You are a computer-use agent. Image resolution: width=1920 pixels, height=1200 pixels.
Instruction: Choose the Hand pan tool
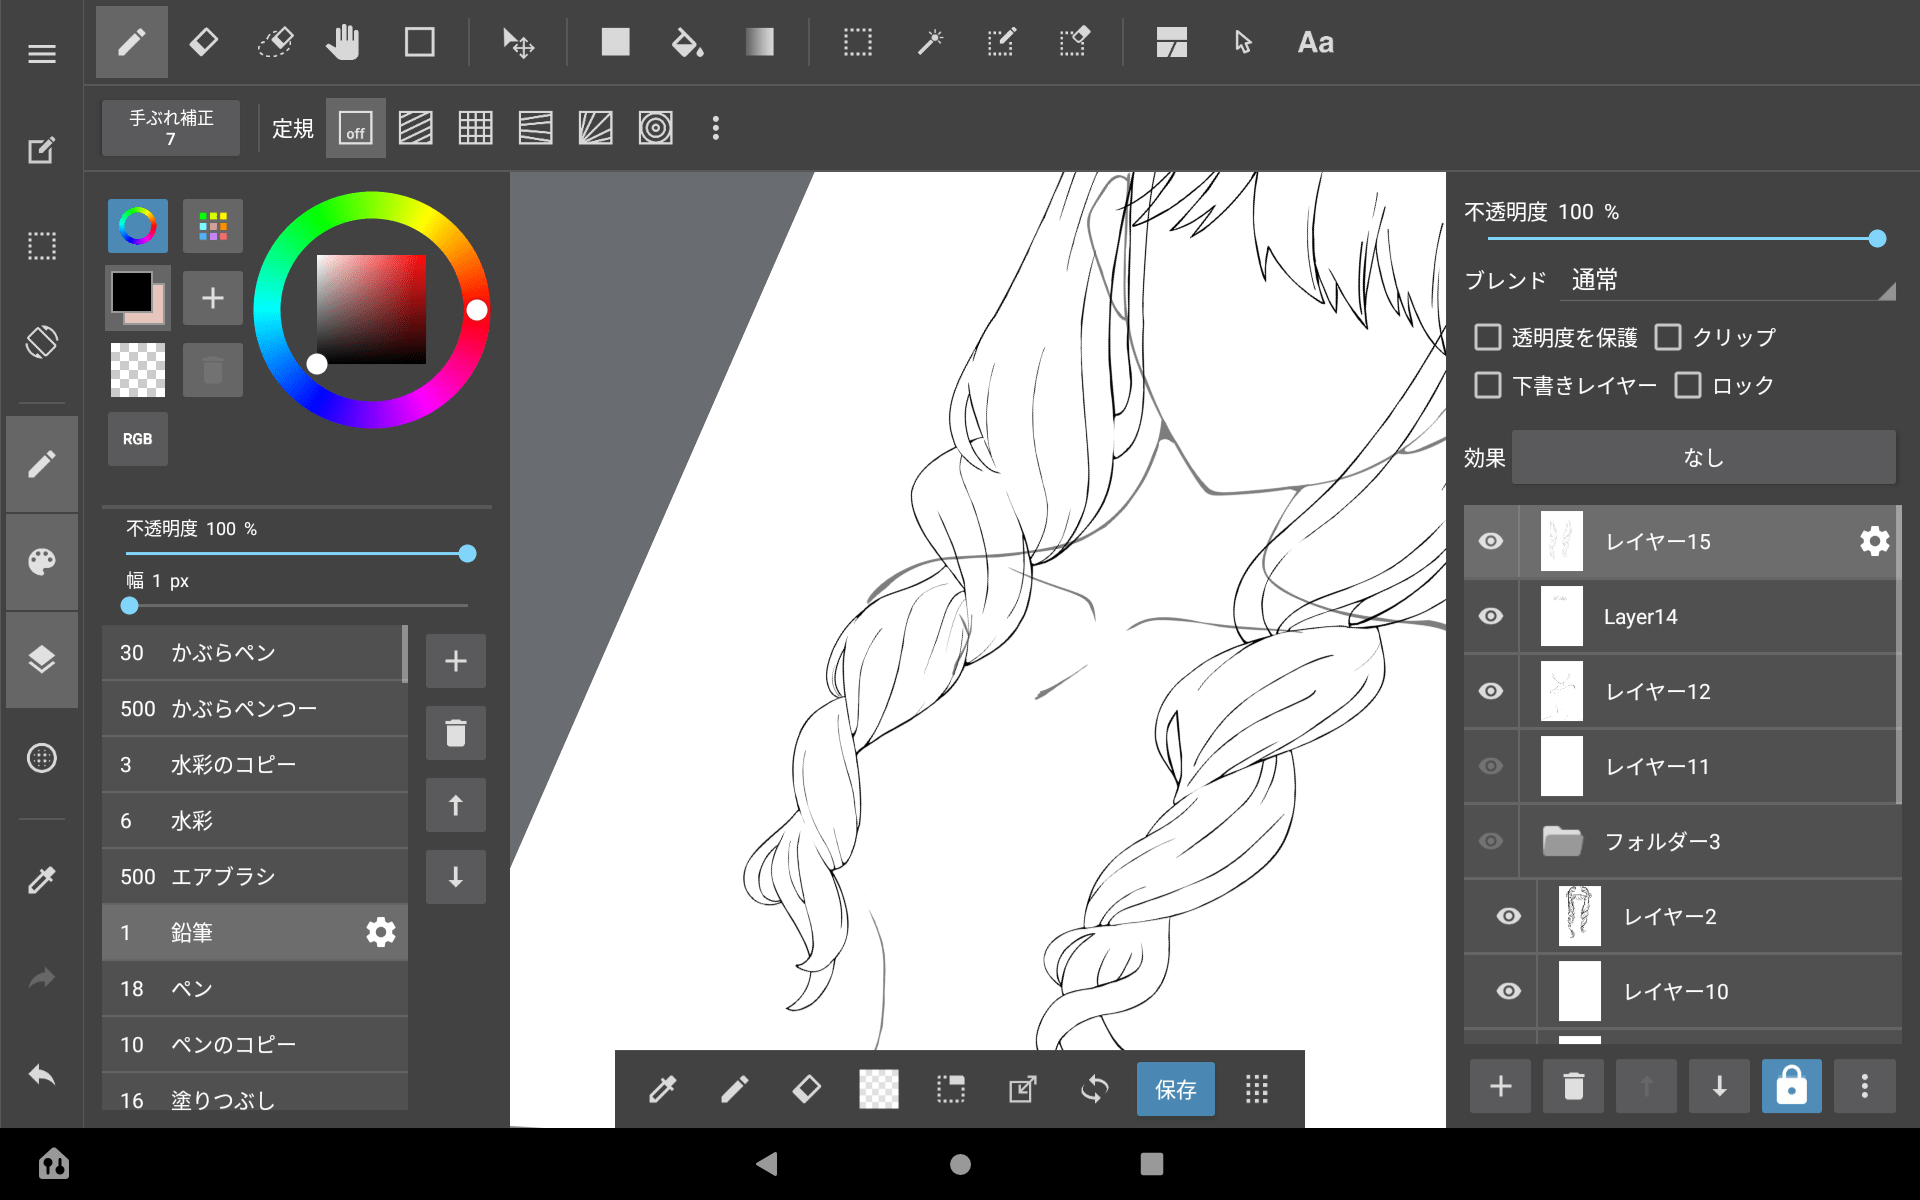click(343, 42)
